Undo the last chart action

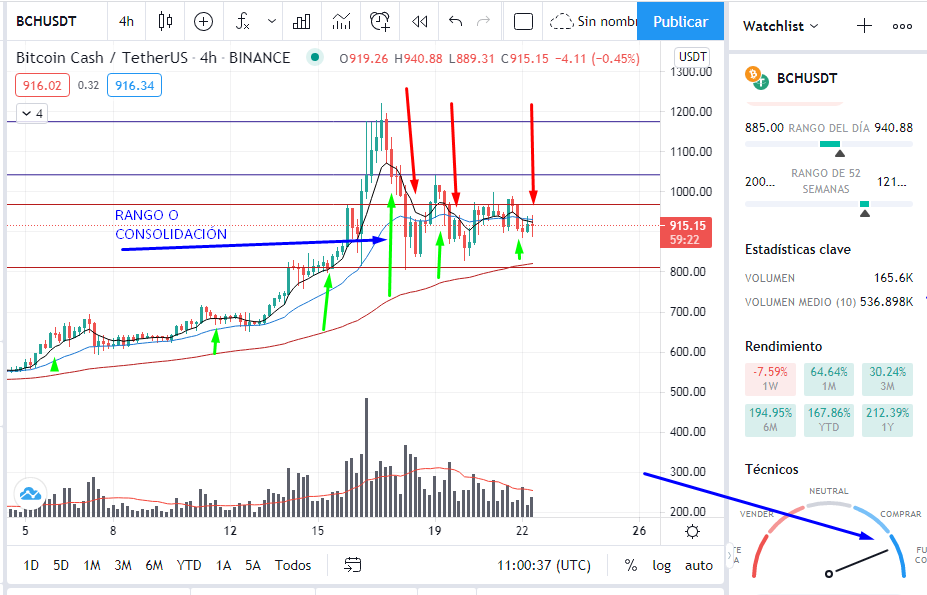(455, 22)
